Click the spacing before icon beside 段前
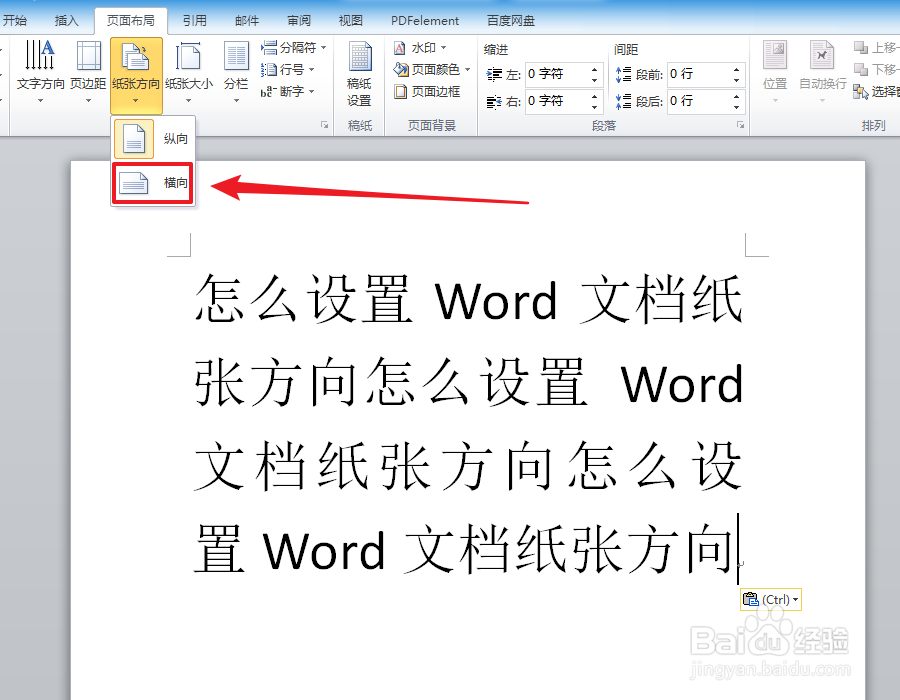This screenshot has height=700, width=900. pos(623,75)
